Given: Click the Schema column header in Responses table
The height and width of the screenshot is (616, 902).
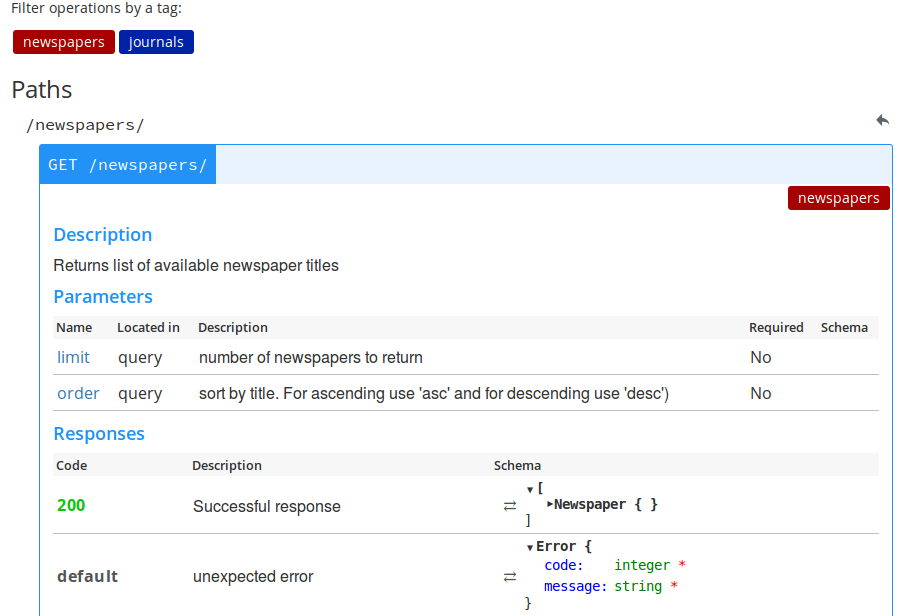Looking at the screenshot, I should coord(517,465).
